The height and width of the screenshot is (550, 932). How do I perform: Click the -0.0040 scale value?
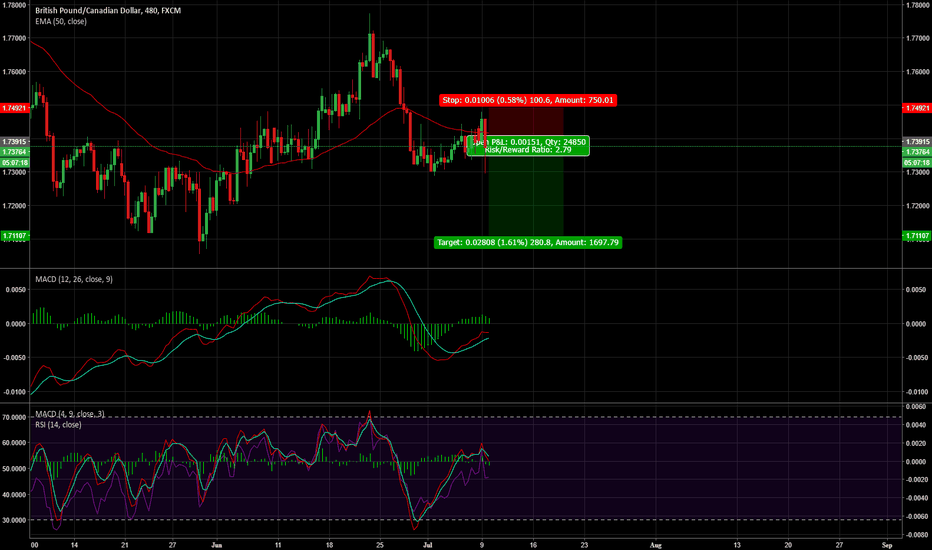[x=915, y=498]
